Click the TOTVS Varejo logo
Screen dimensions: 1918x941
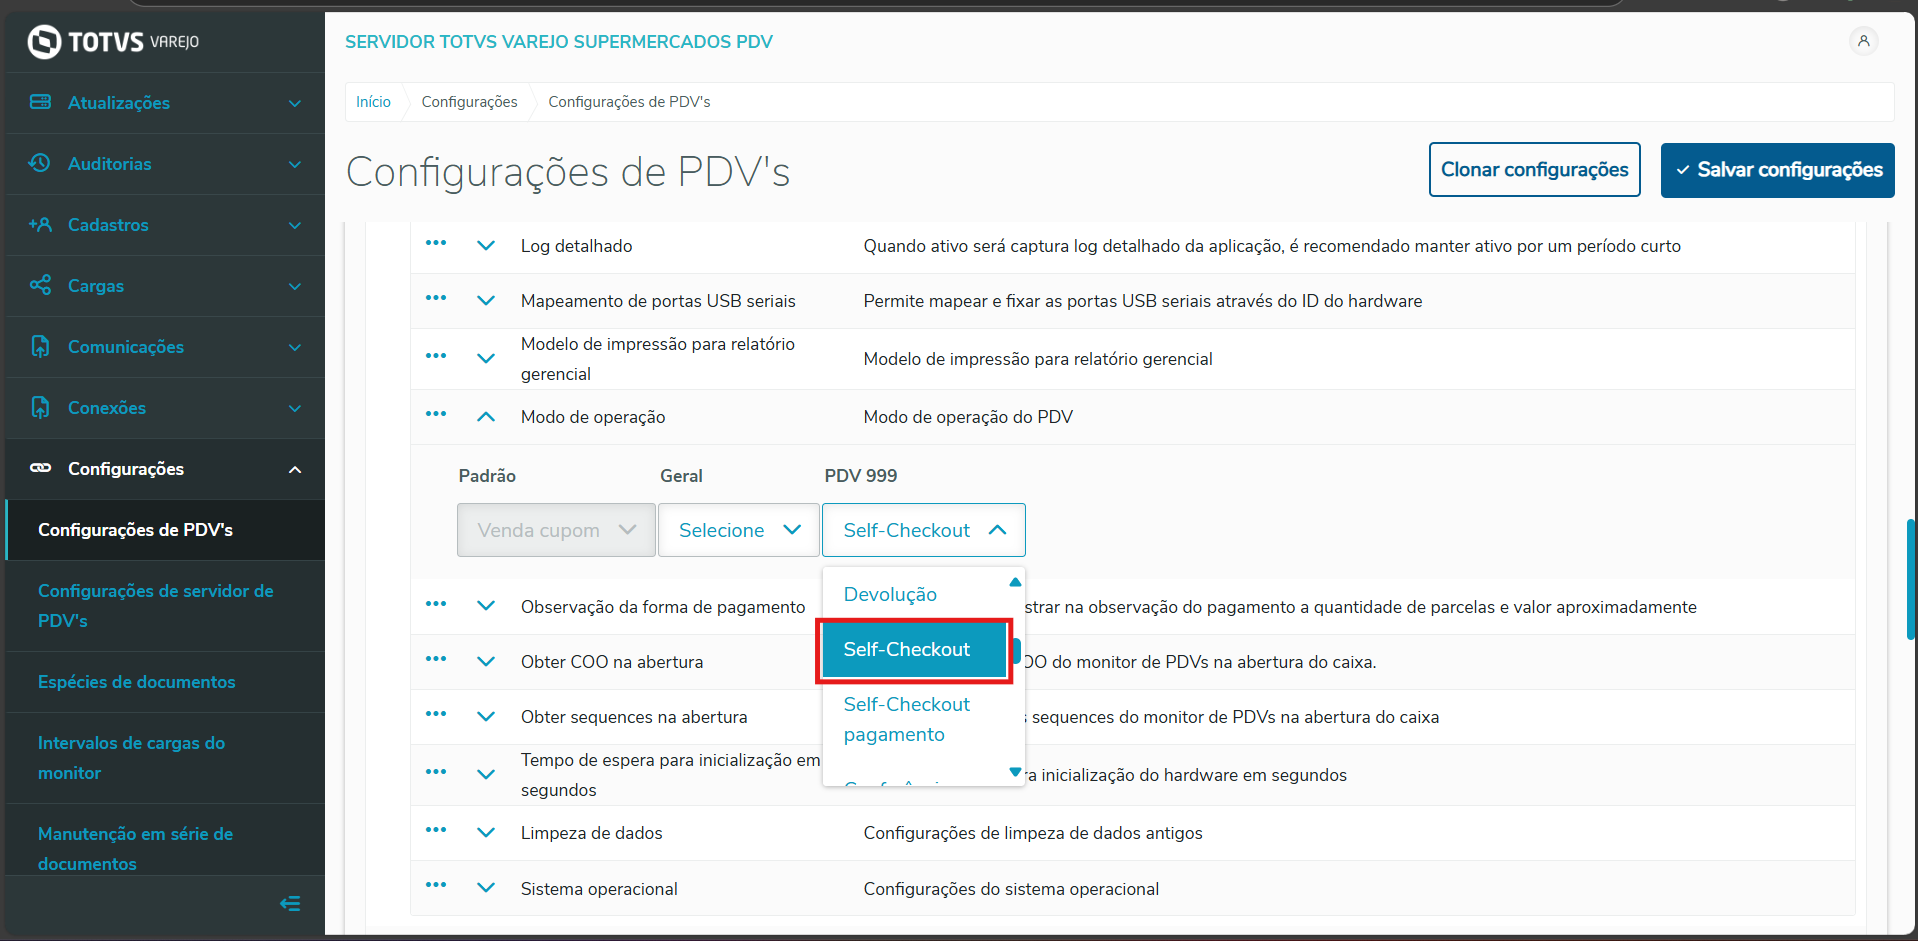(113, 42)
